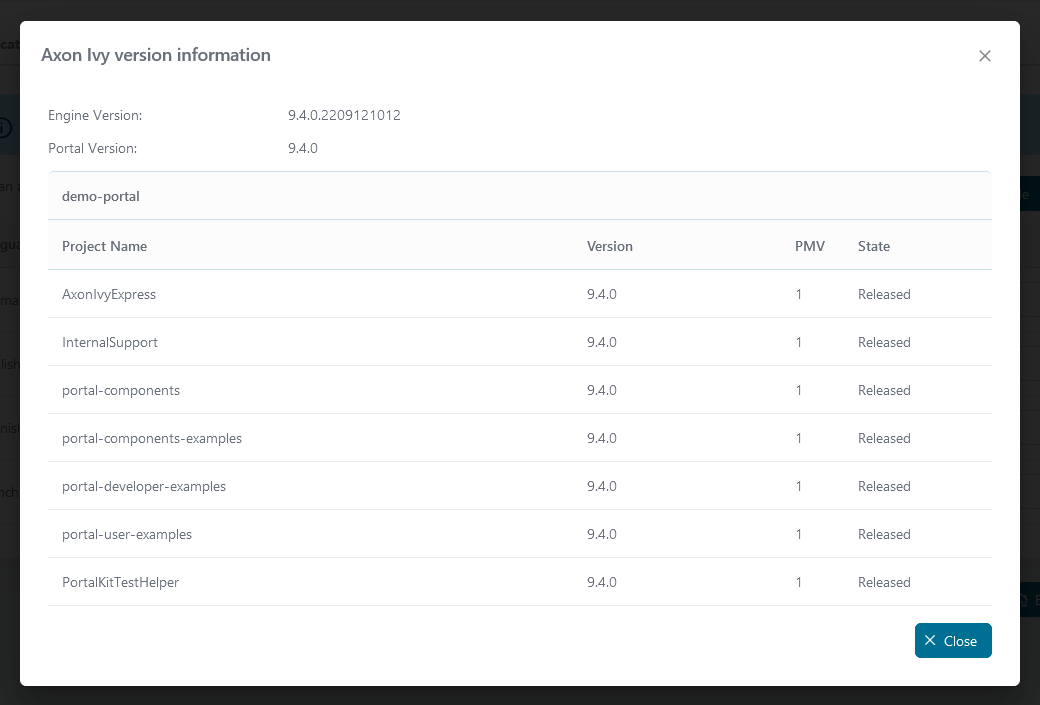Click the Project Name column header

(x=104, y=246)
